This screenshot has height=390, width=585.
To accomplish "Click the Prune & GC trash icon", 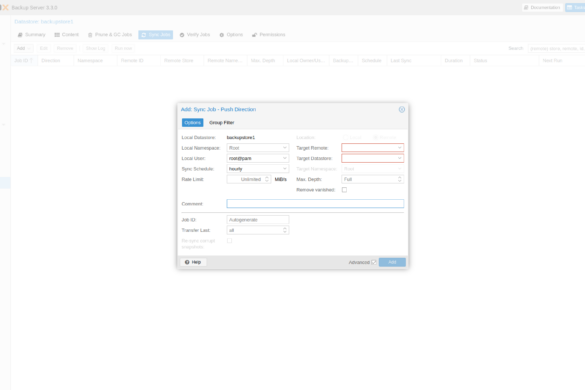I will tap(90, 35).
